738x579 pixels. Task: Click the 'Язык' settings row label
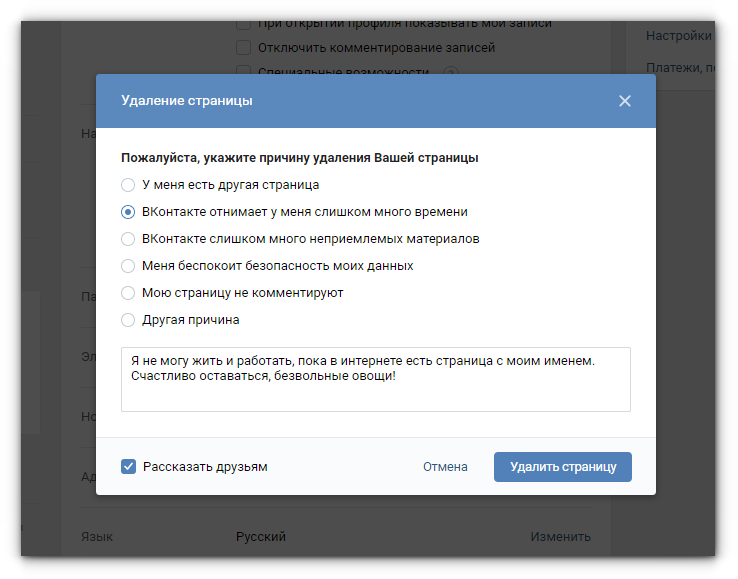pyautogui.click(x=97, y=537)
